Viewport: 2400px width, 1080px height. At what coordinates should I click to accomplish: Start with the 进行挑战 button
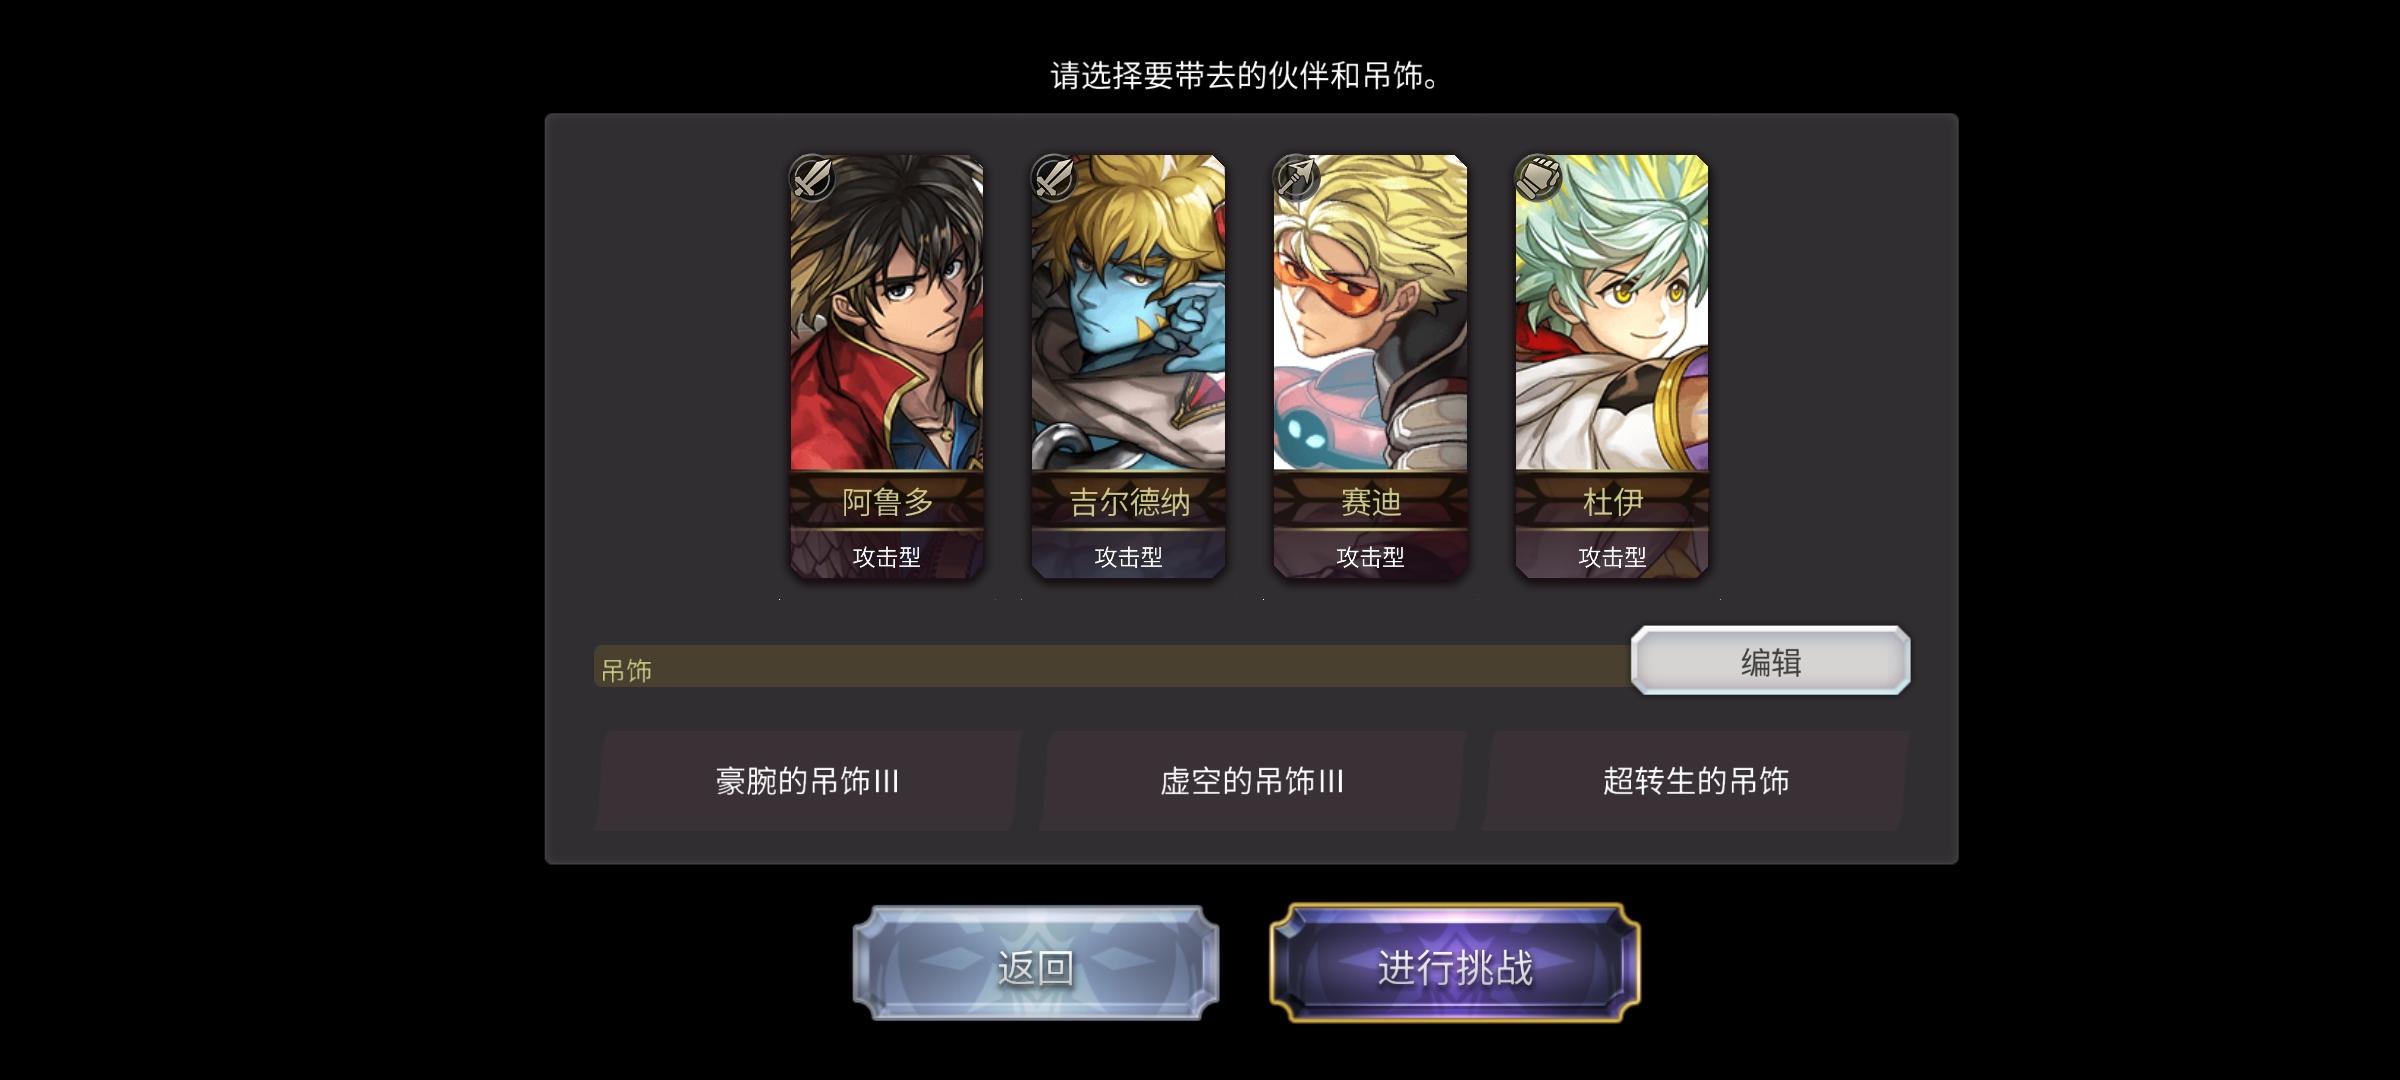[1455, 964]
